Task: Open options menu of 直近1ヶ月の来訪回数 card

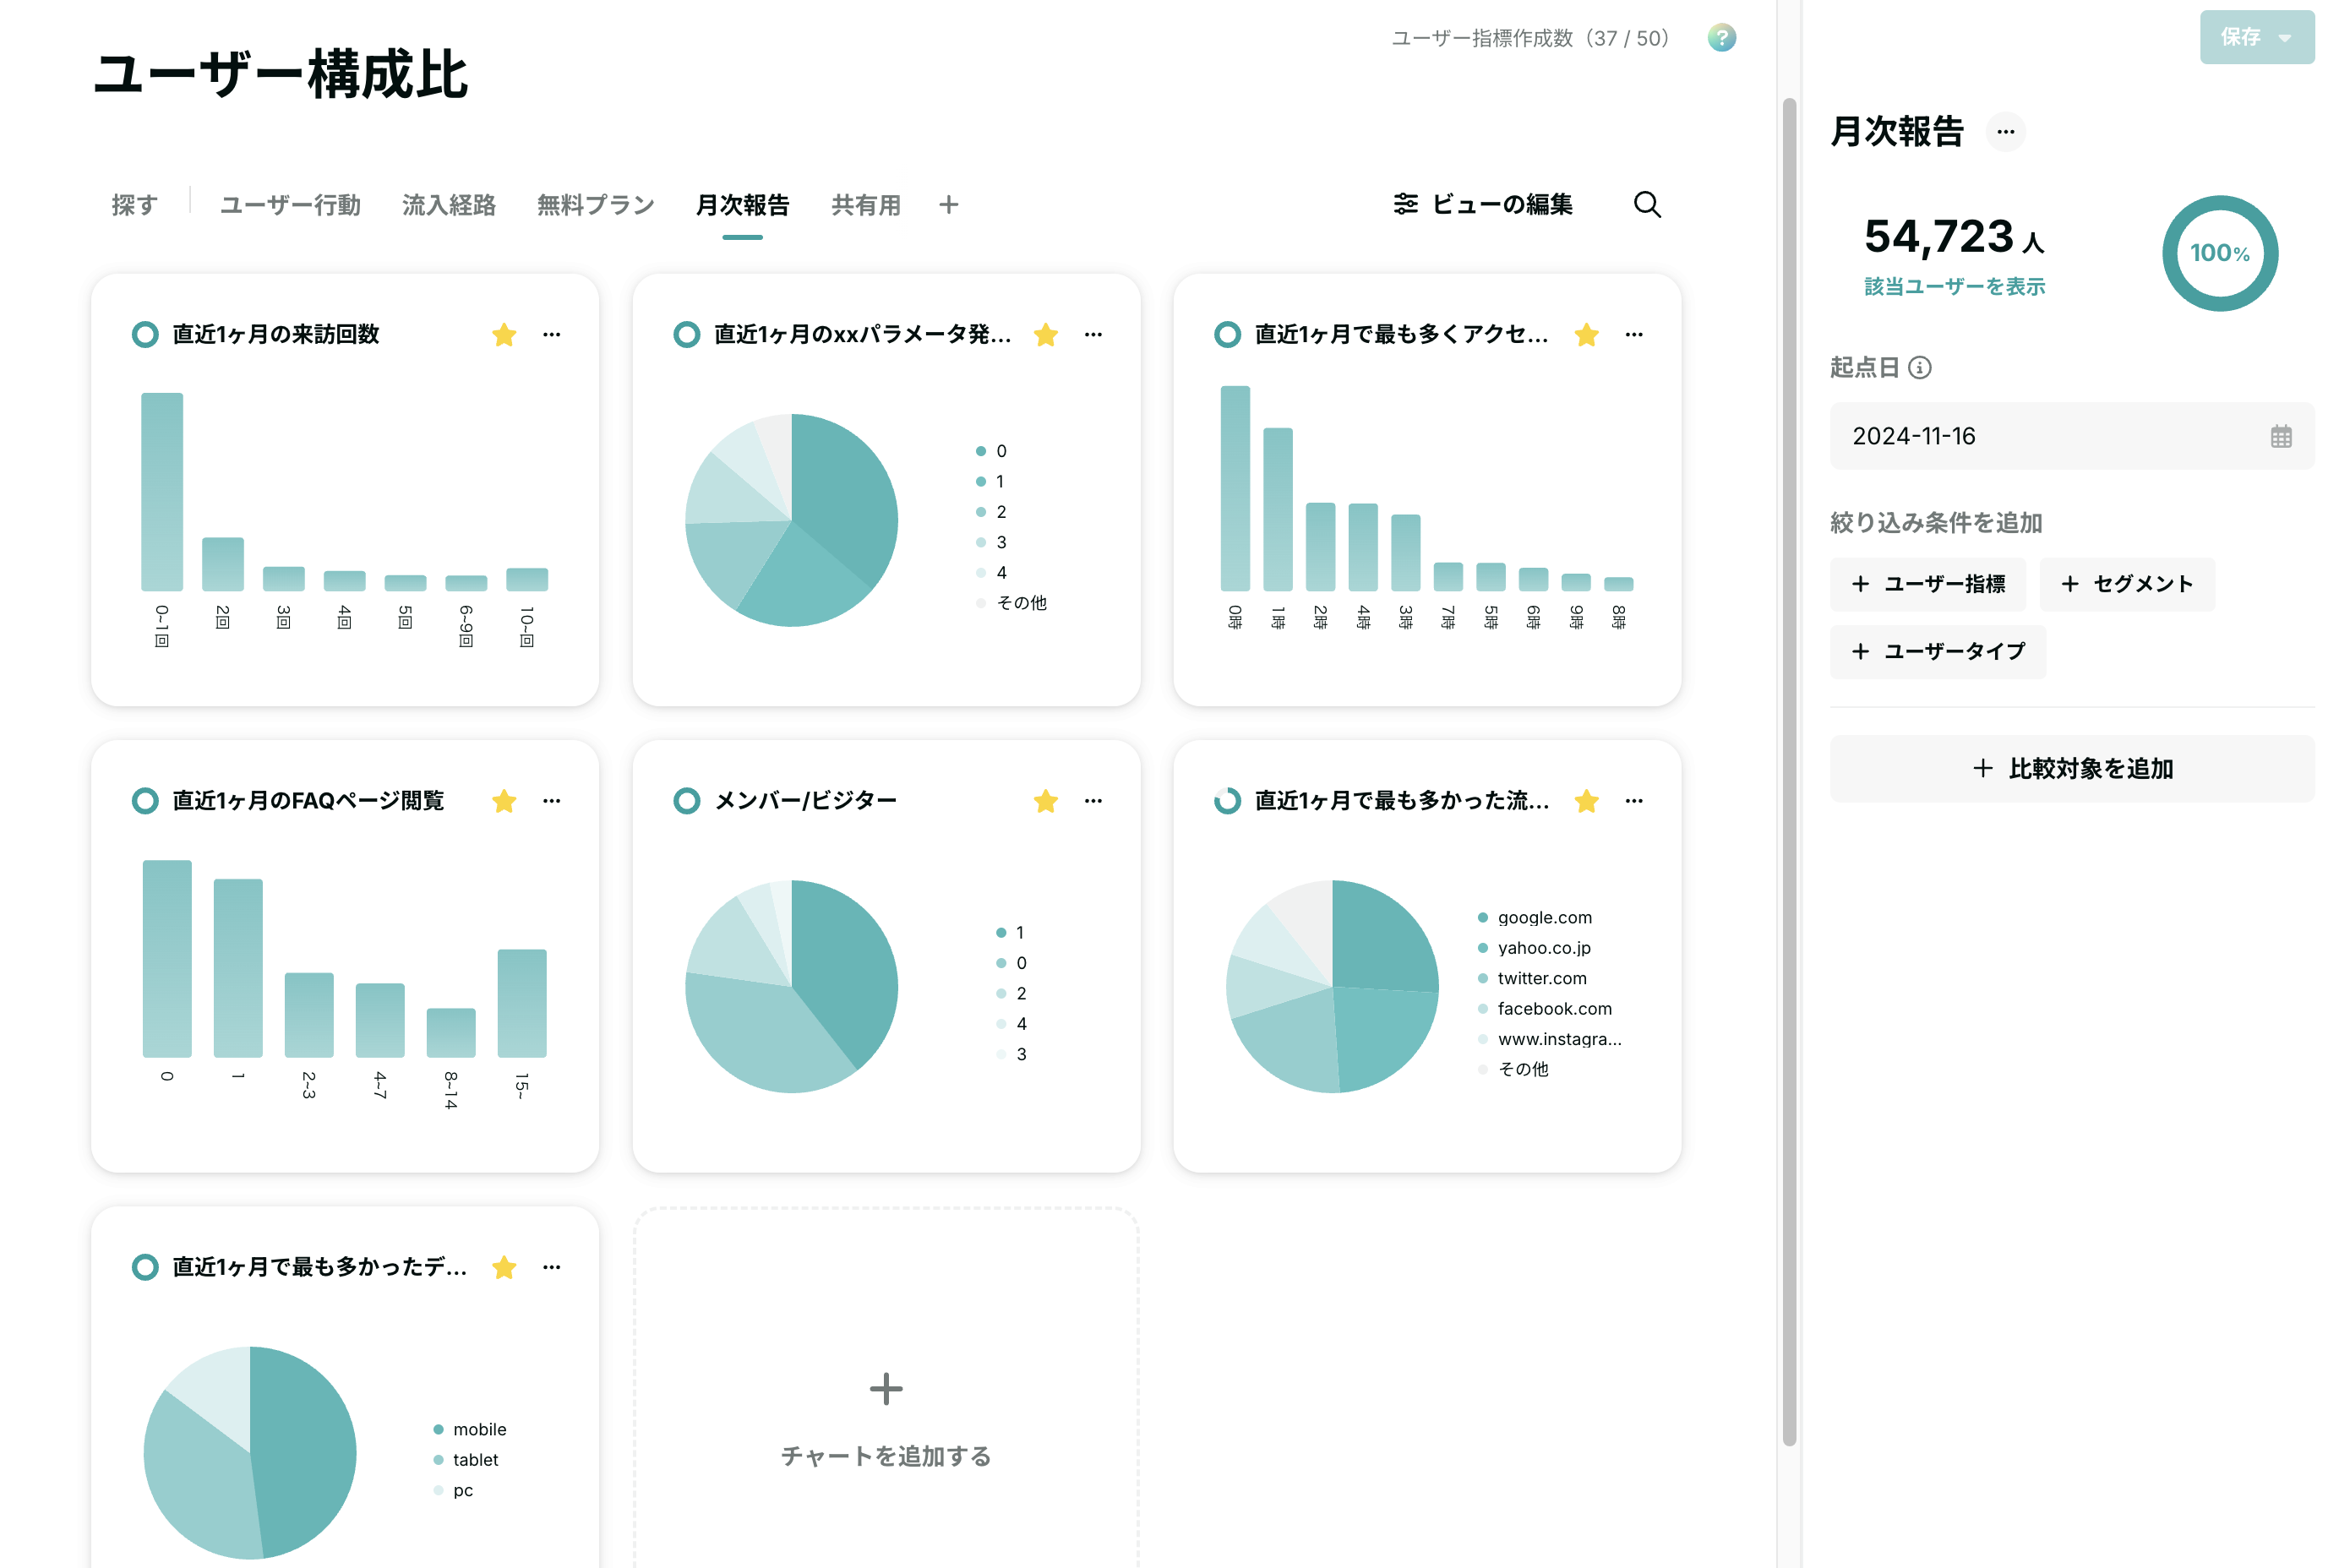Action: [552, 334]
